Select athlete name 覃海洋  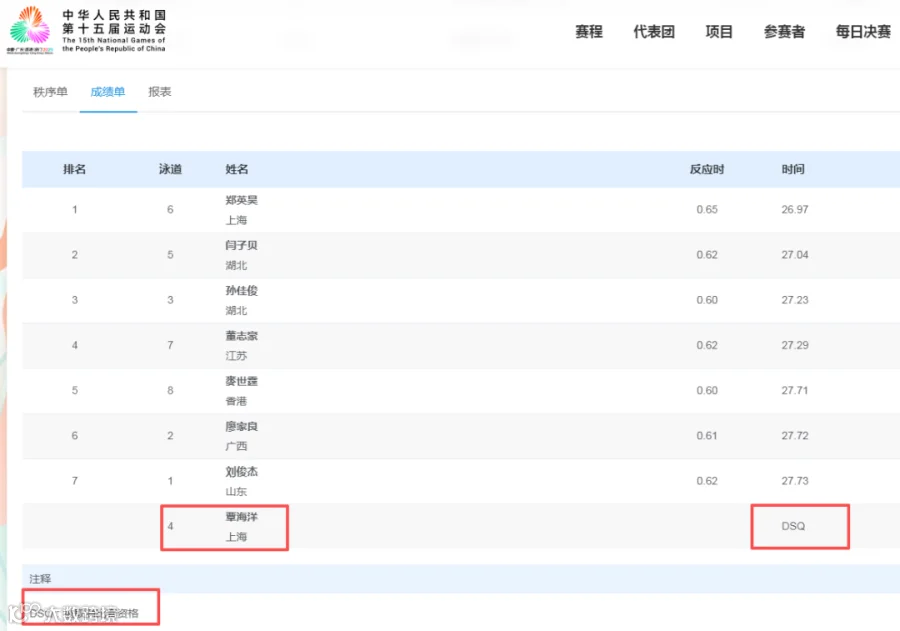[x=242, y=517]
